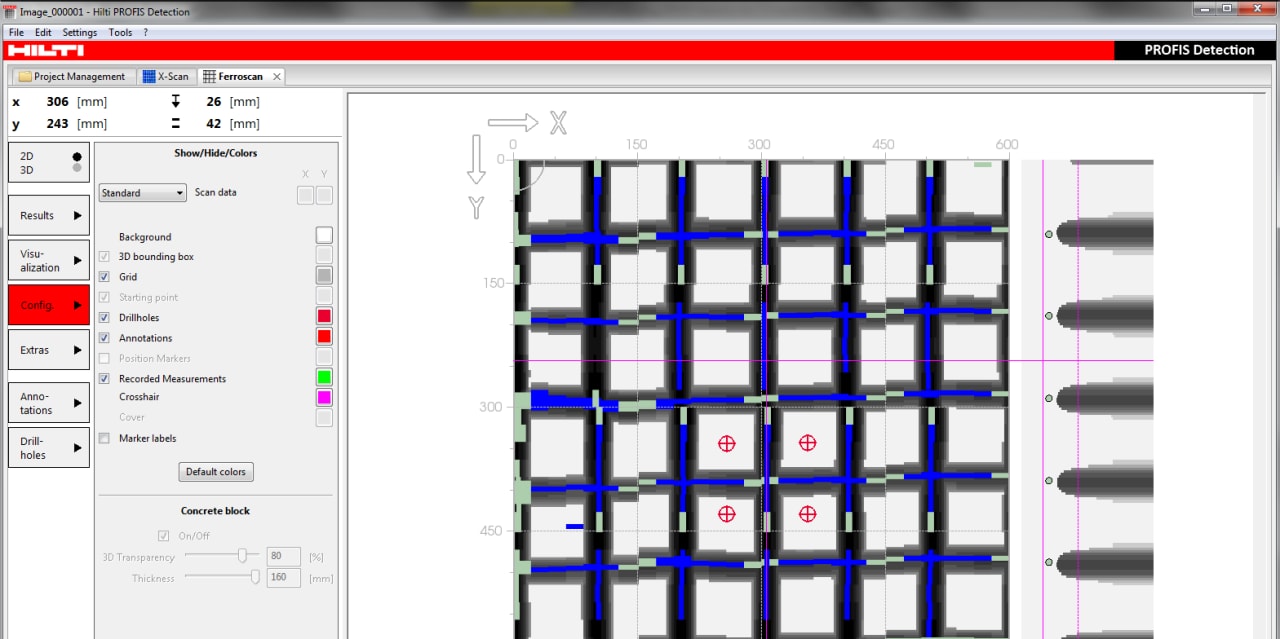This screenshot has height=639, width=1280.
Task: Switch to the X-Scan tab
Action: coord(166,76)
